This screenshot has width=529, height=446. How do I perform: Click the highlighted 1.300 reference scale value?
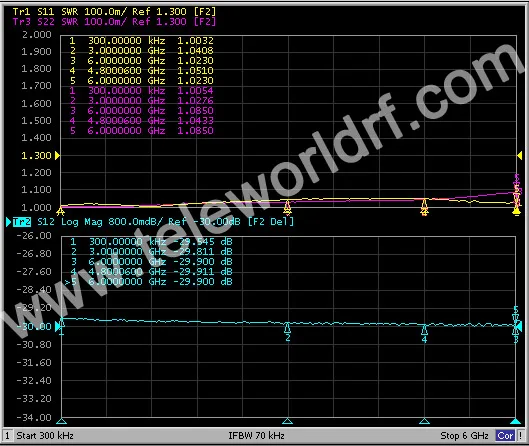36,156
